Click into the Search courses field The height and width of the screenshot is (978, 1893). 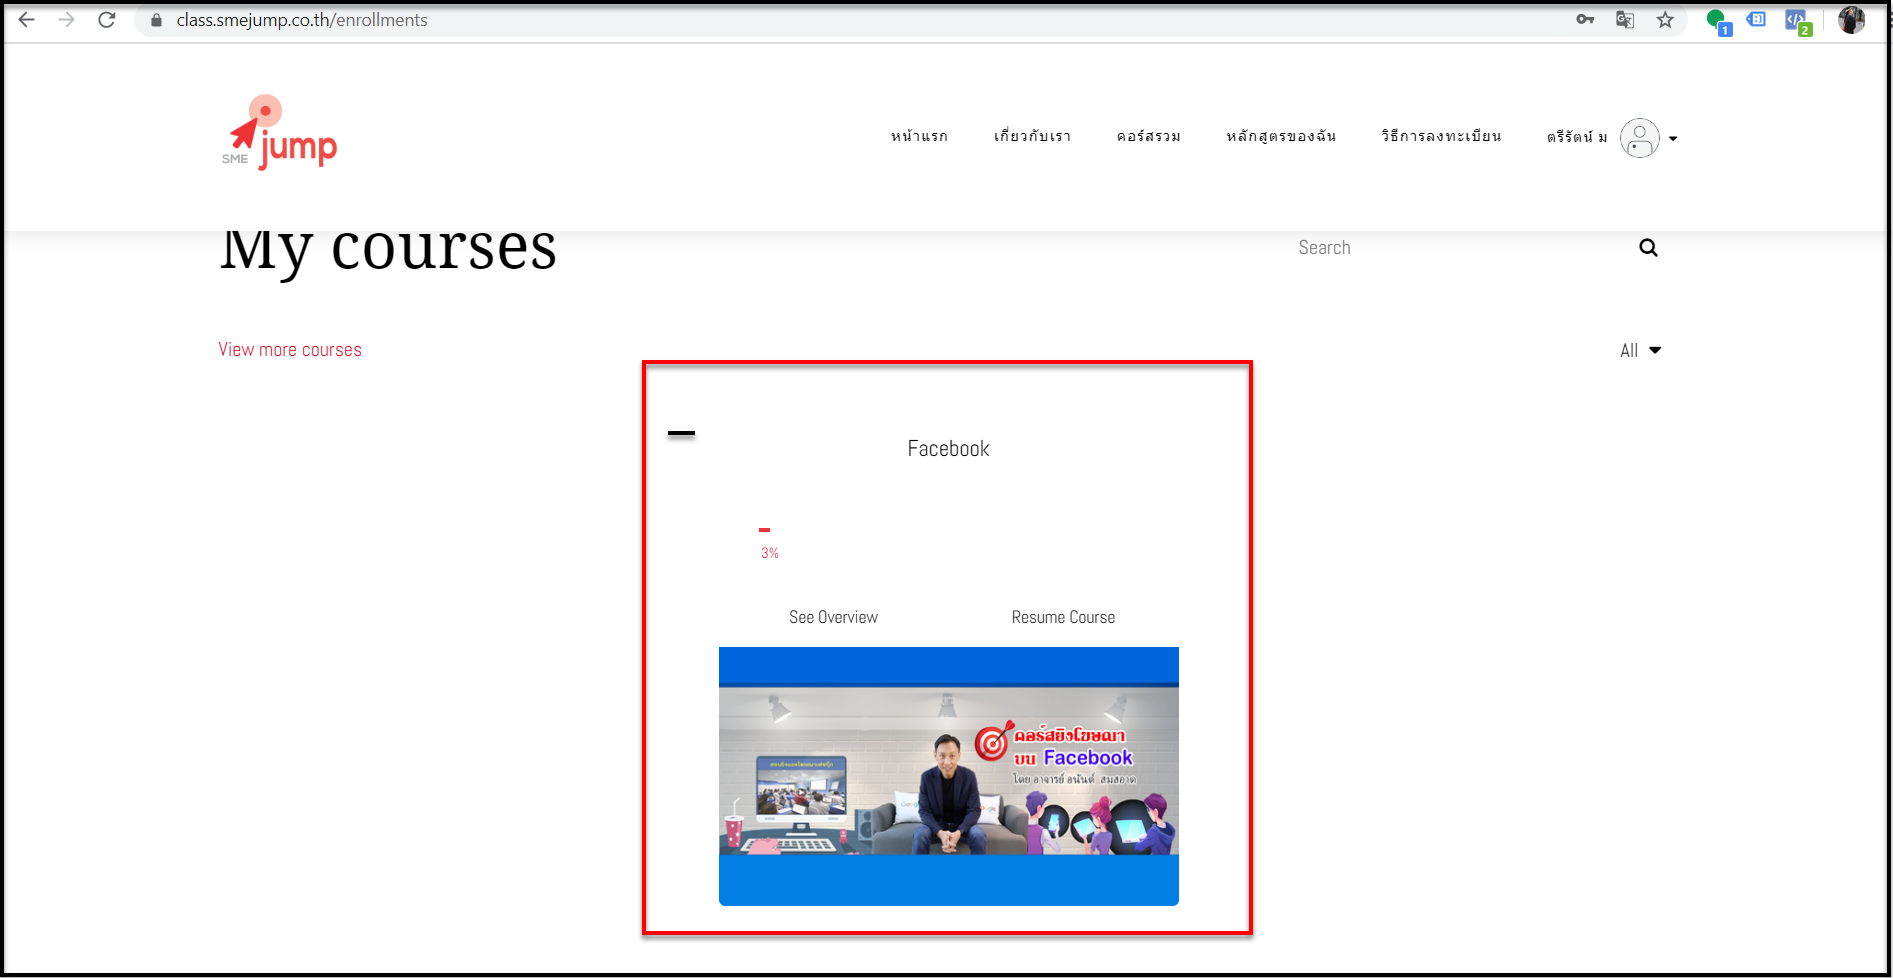[1460, 248]
